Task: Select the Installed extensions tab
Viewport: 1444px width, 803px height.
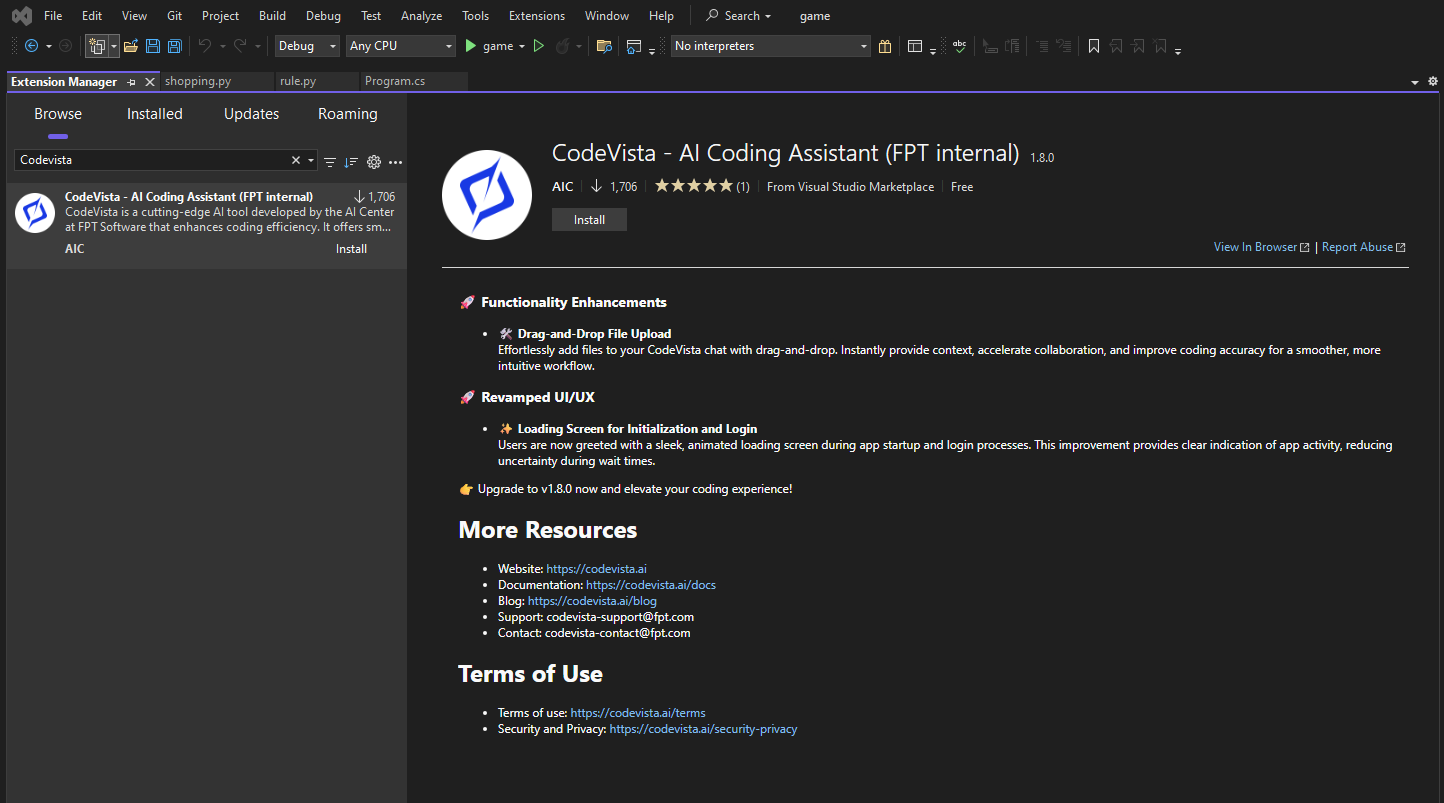Action: 155,114
